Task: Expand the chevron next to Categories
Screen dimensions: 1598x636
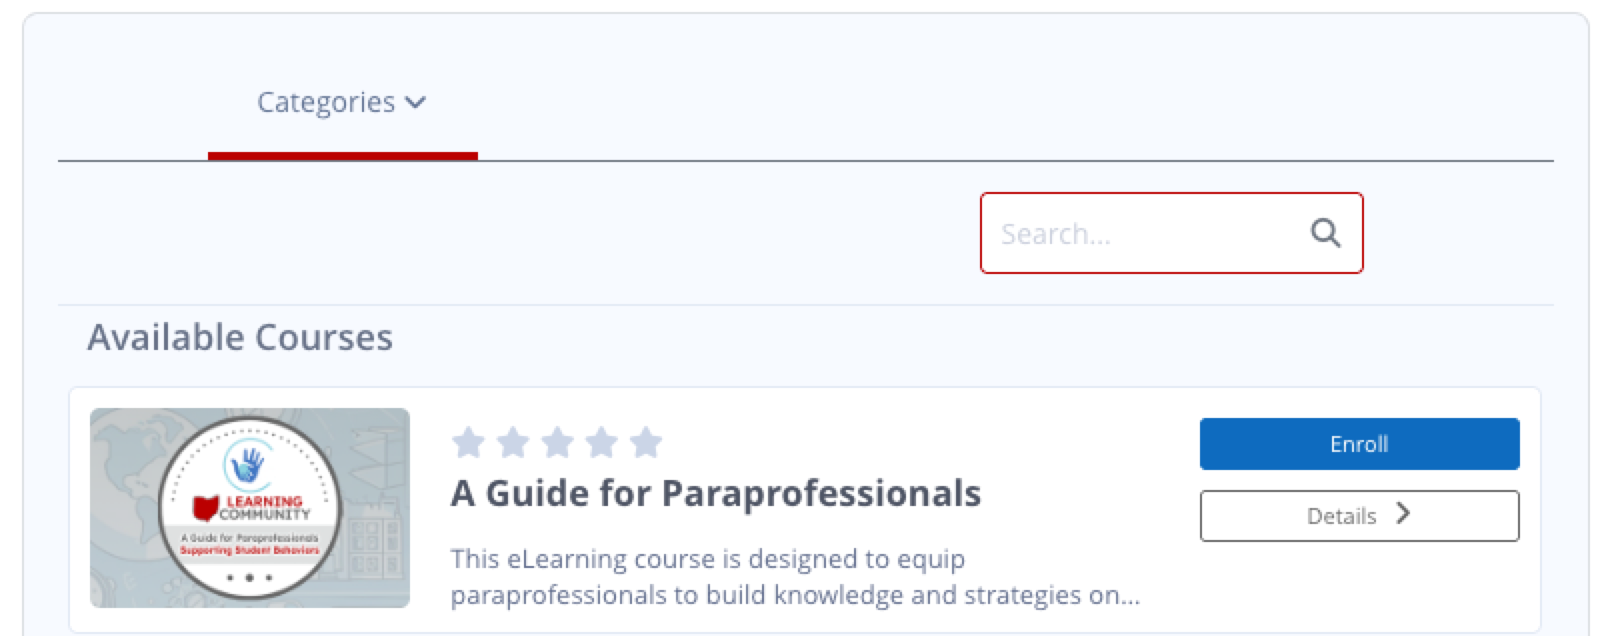Action: click(x=415, y=103)
